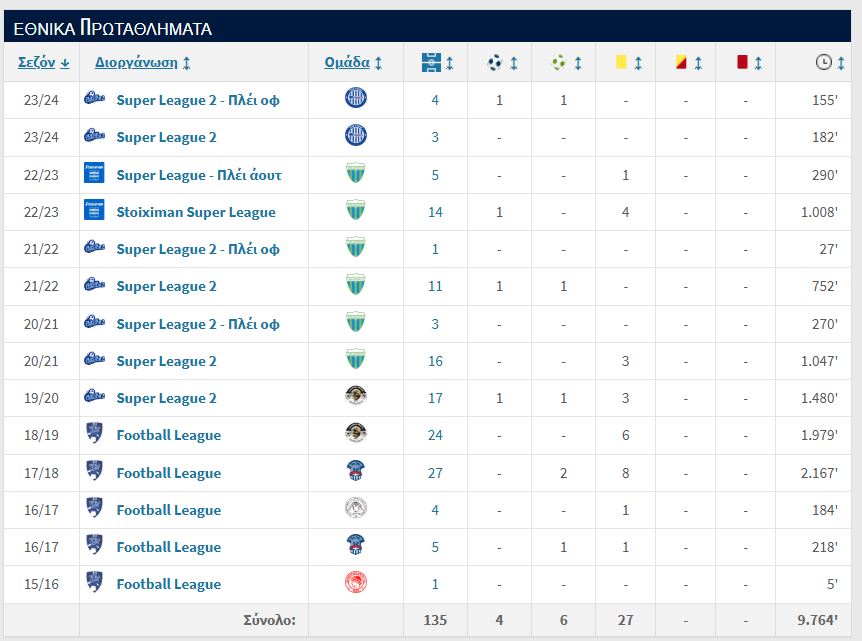Open 24 matches link in 18/19 row
862x641 pixels.
coord(435,435)
